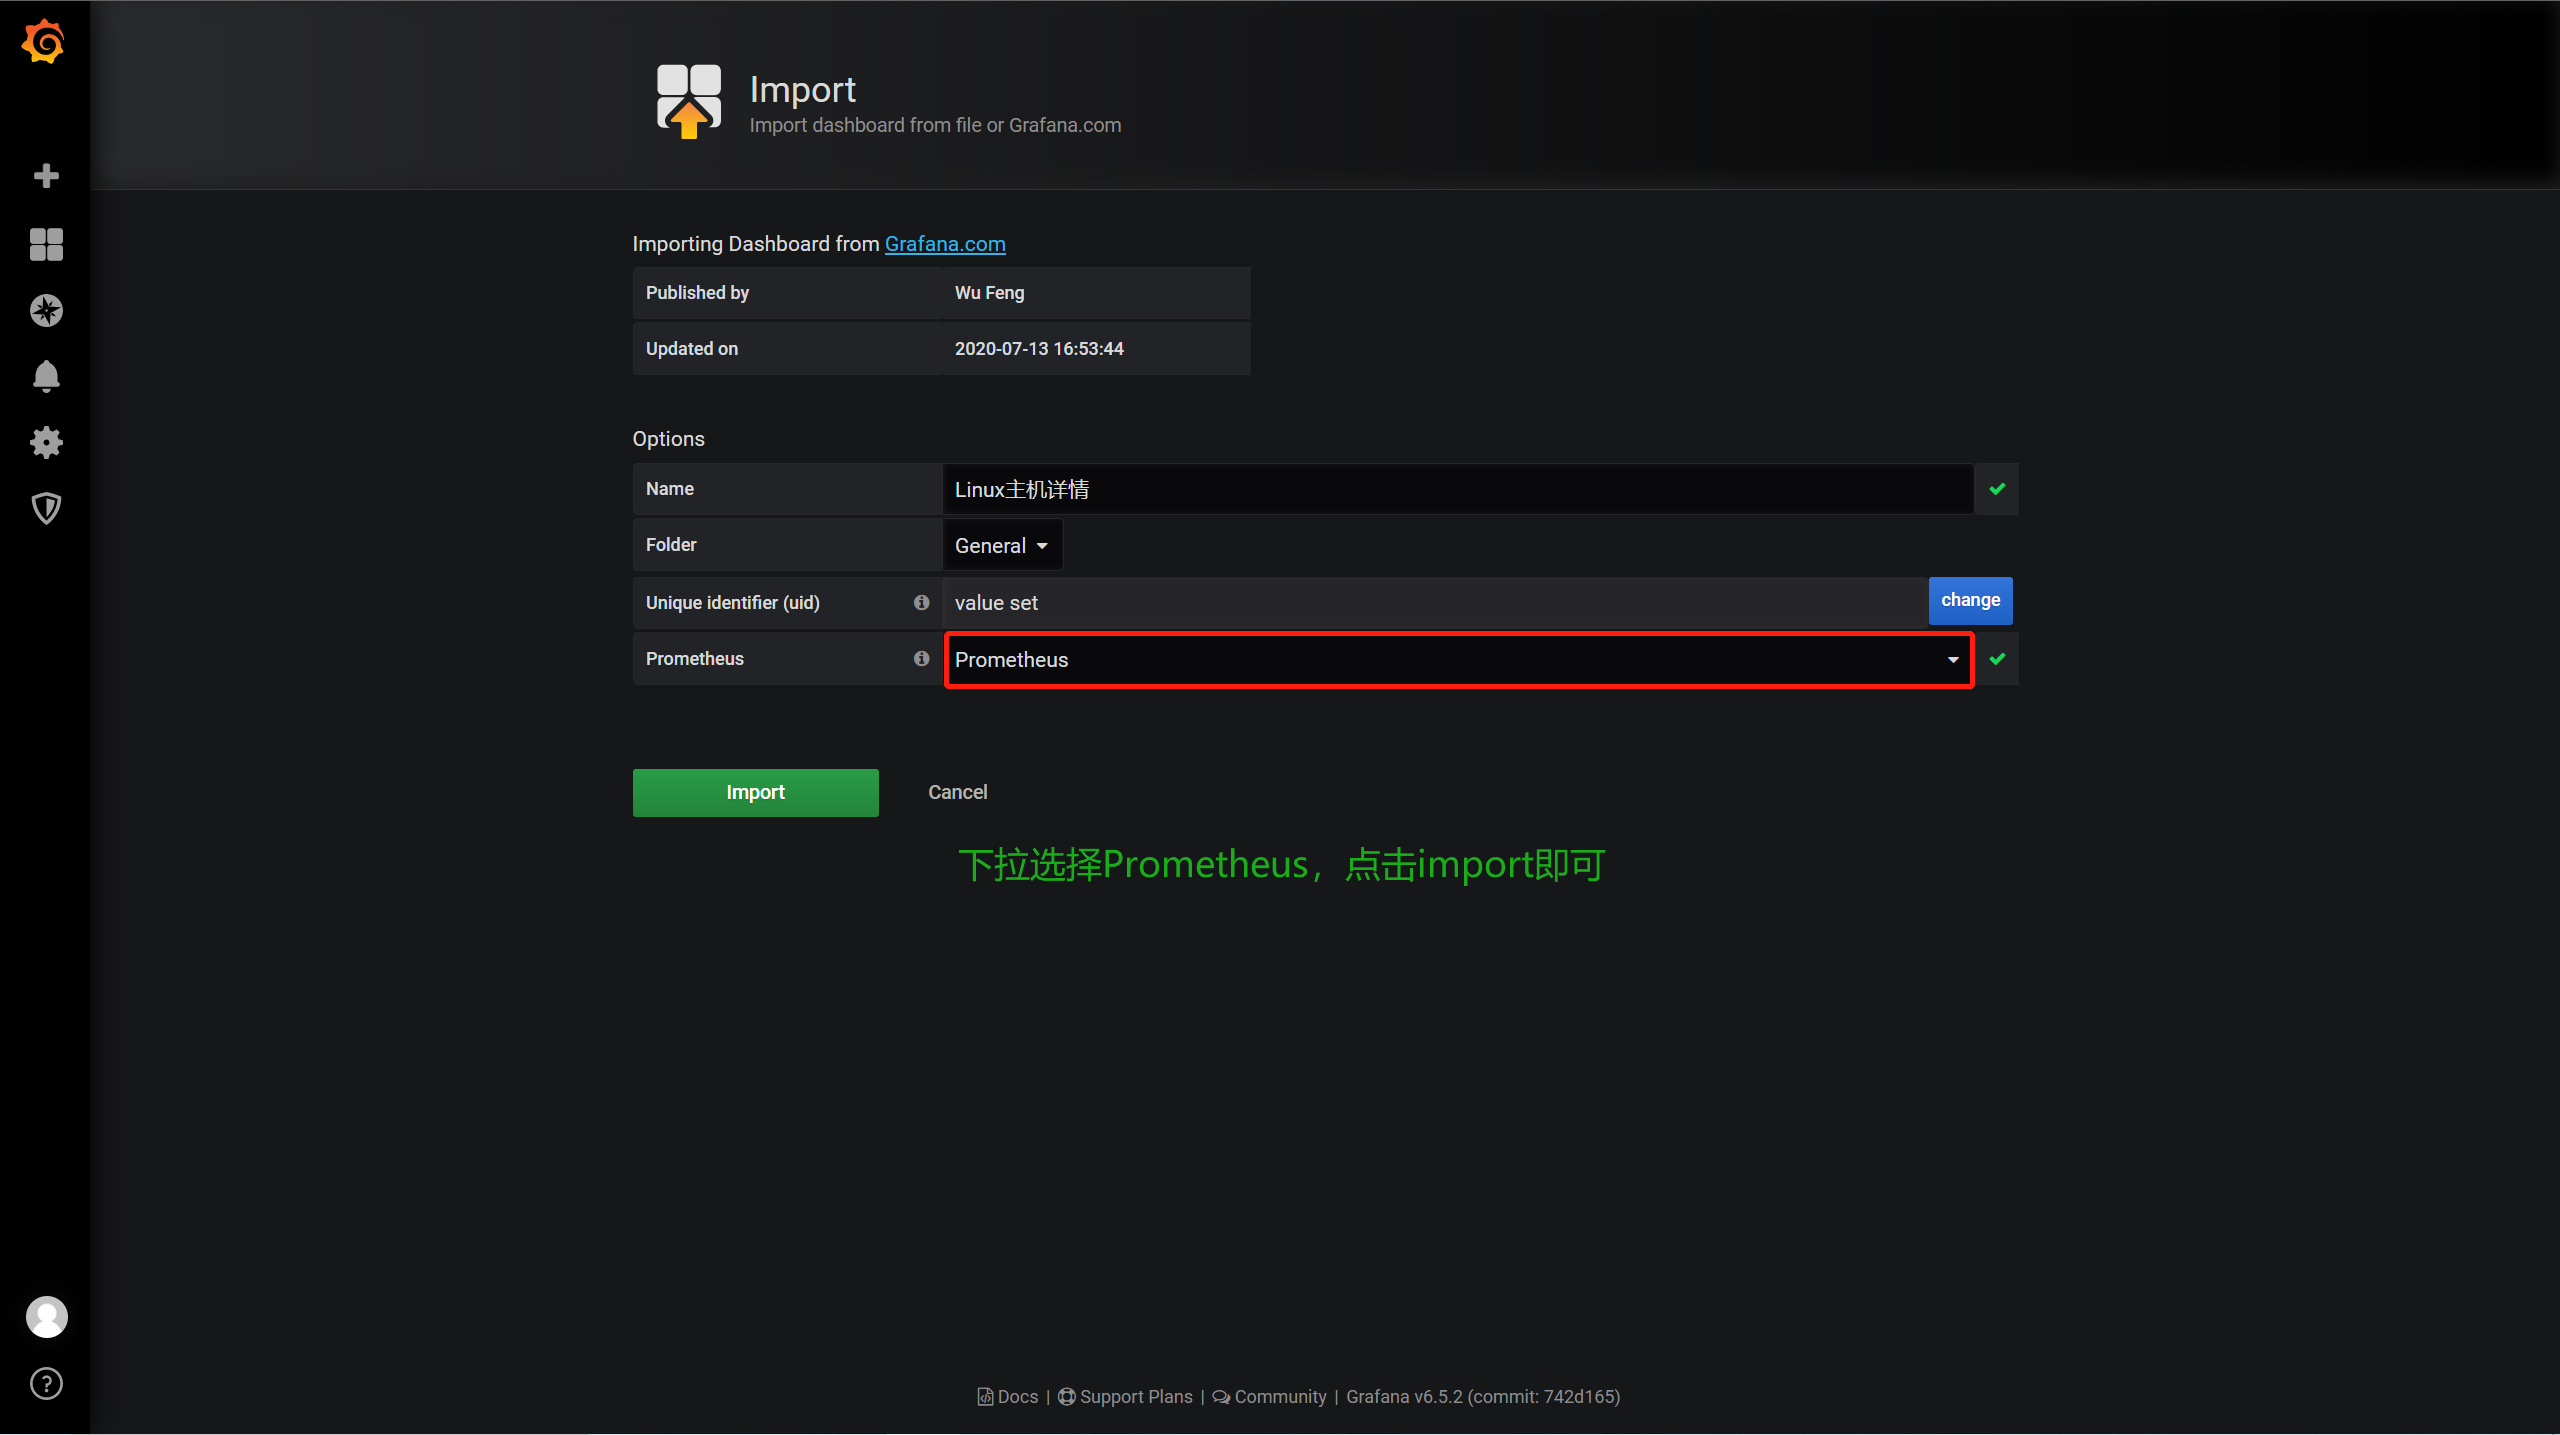2560x1435 pixels.
Task: Open the Grafana.com link
Action: 944,244
